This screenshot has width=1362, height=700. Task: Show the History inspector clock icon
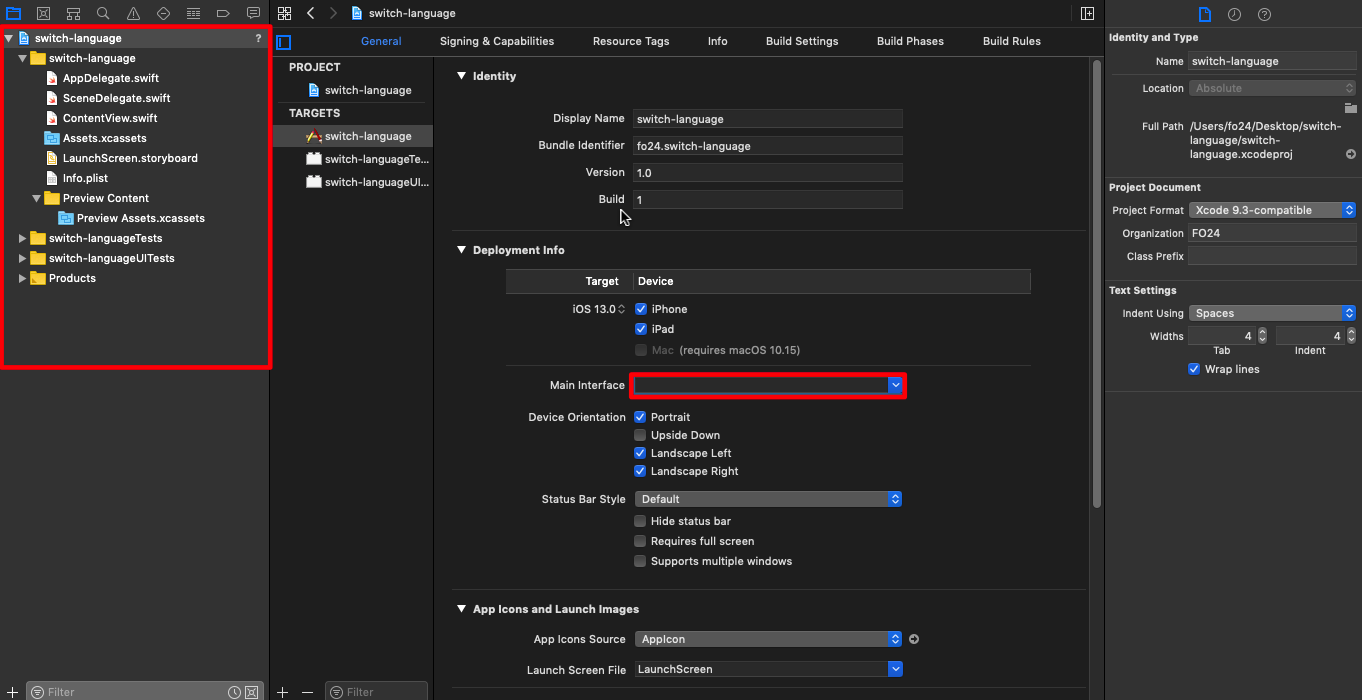(x=1234, y=14)
